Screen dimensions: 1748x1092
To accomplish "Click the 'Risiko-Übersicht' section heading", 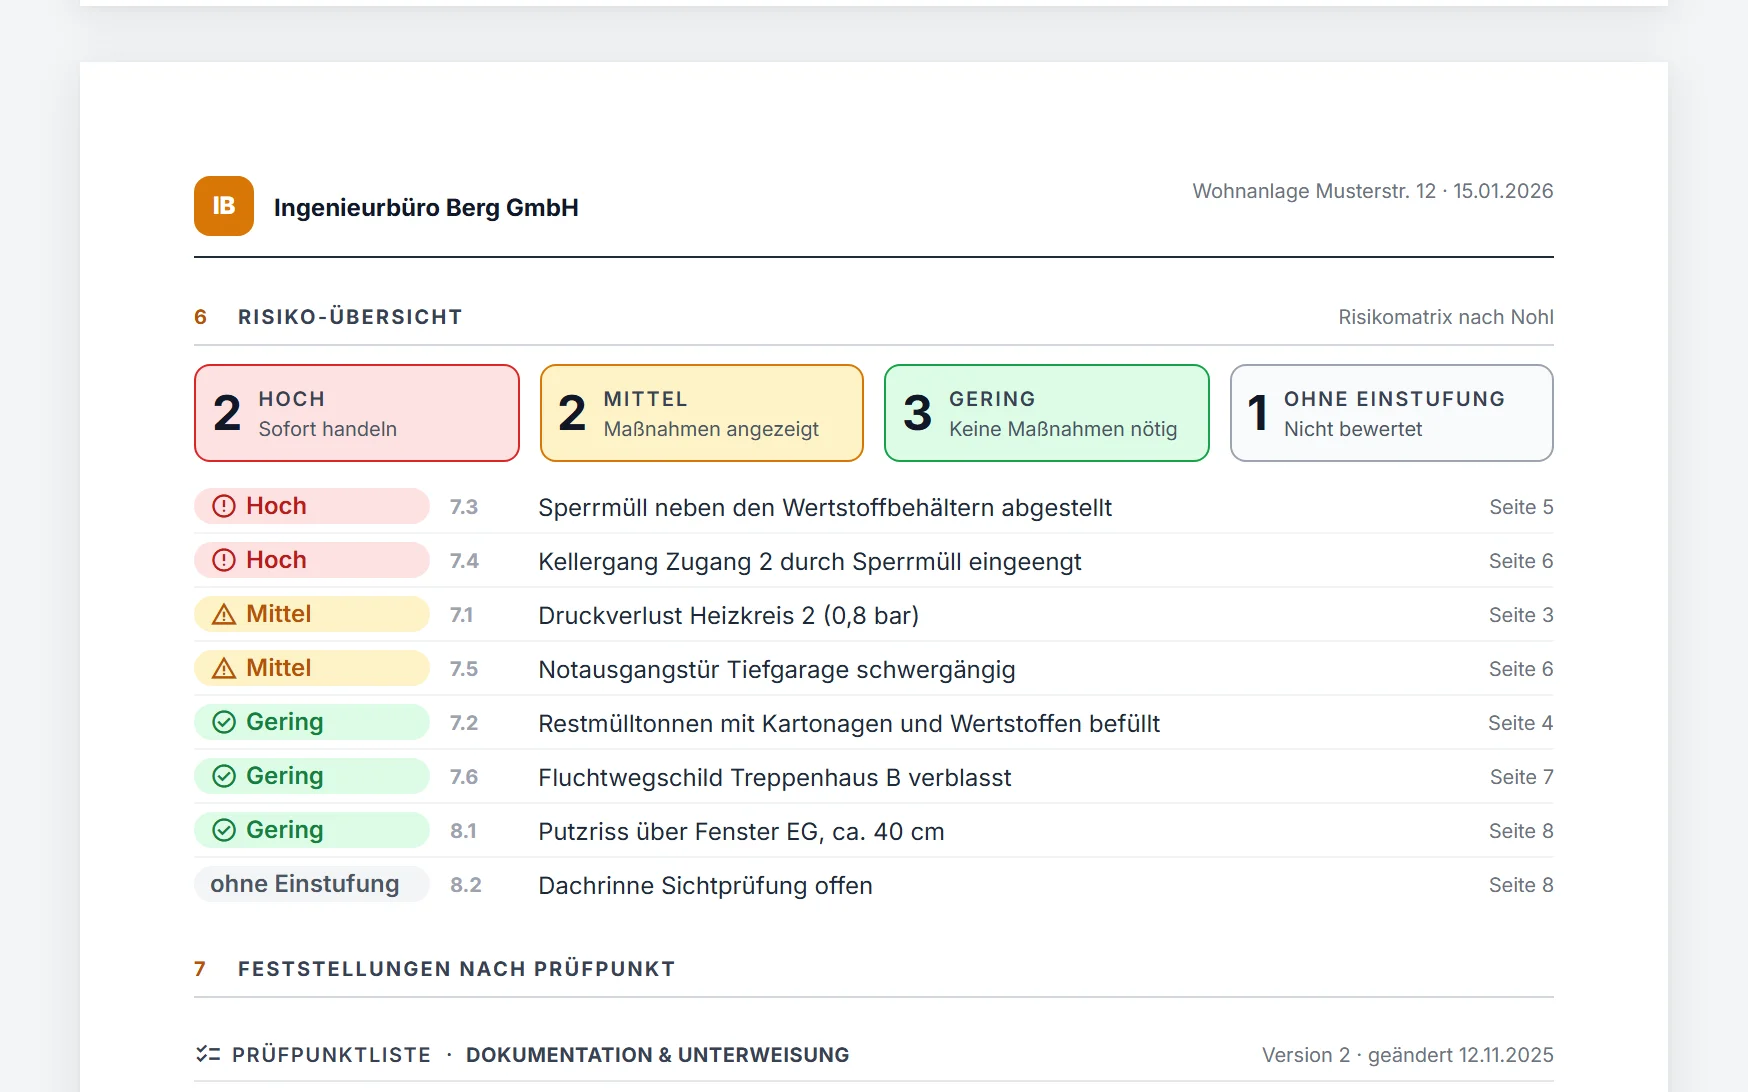I will tap(350, 317).
